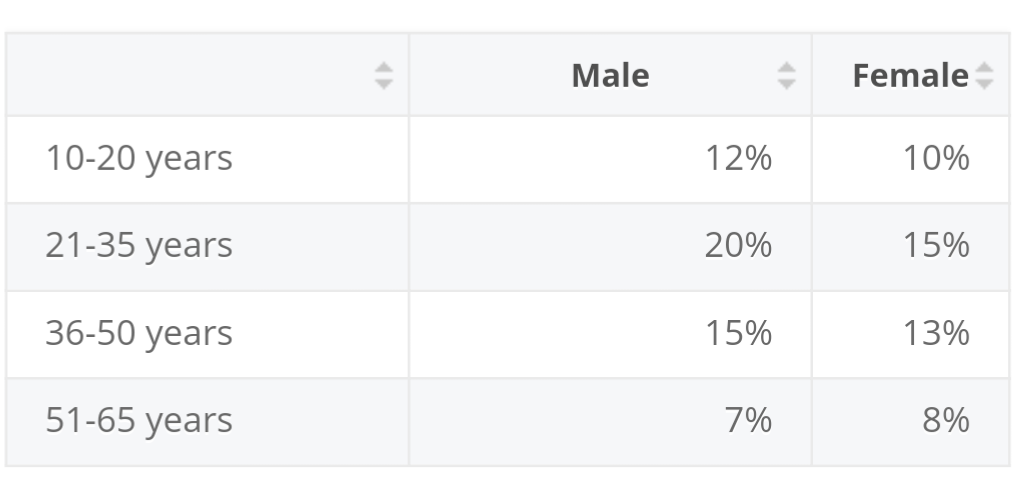Click the 10% Female cell

click(x=910, y=159)
